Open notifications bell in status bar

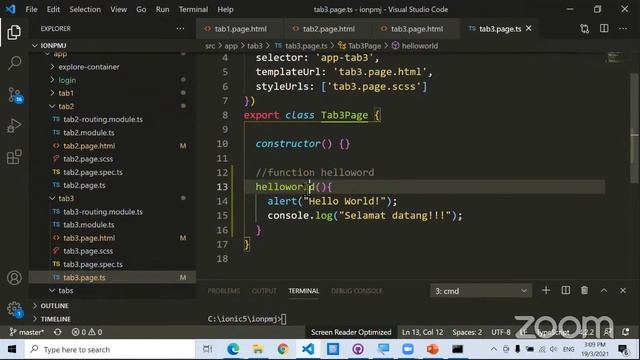(625, 332)
